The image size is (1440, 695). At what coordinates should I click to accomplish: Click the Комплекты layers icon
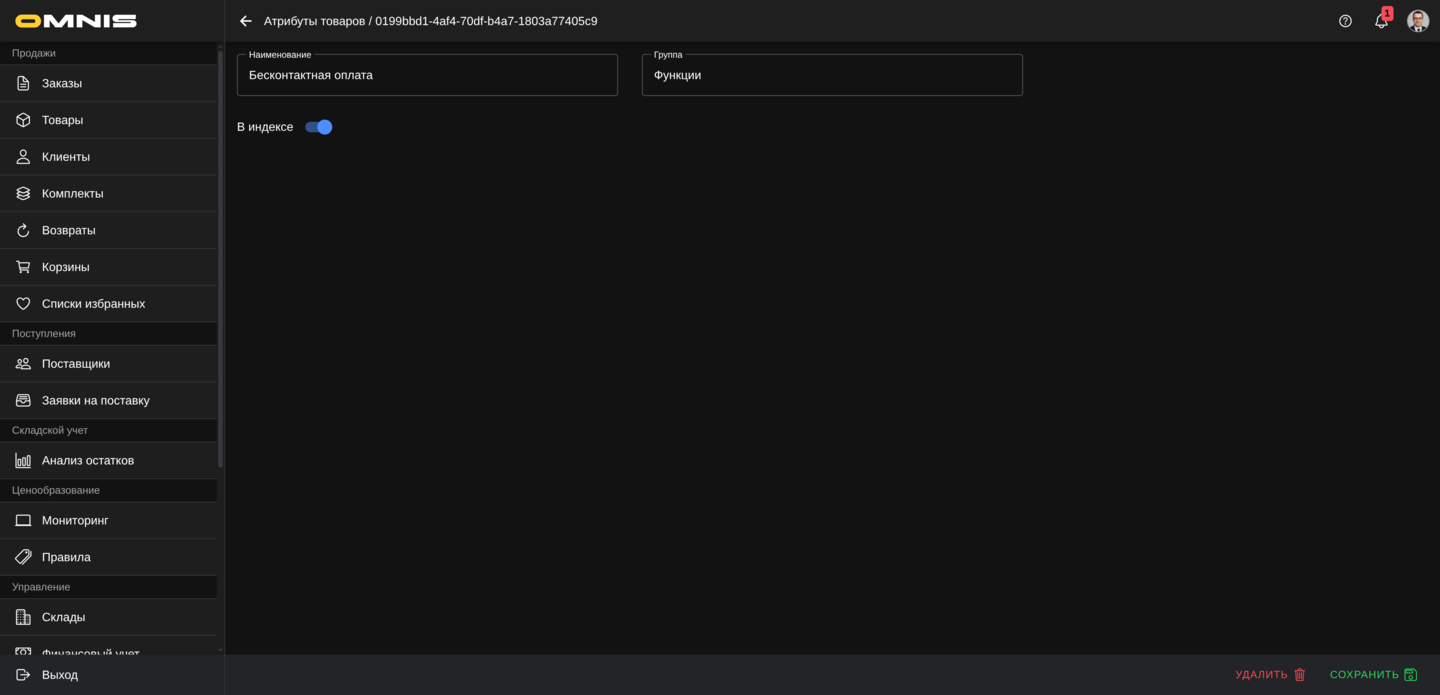[x=23, y=193]
